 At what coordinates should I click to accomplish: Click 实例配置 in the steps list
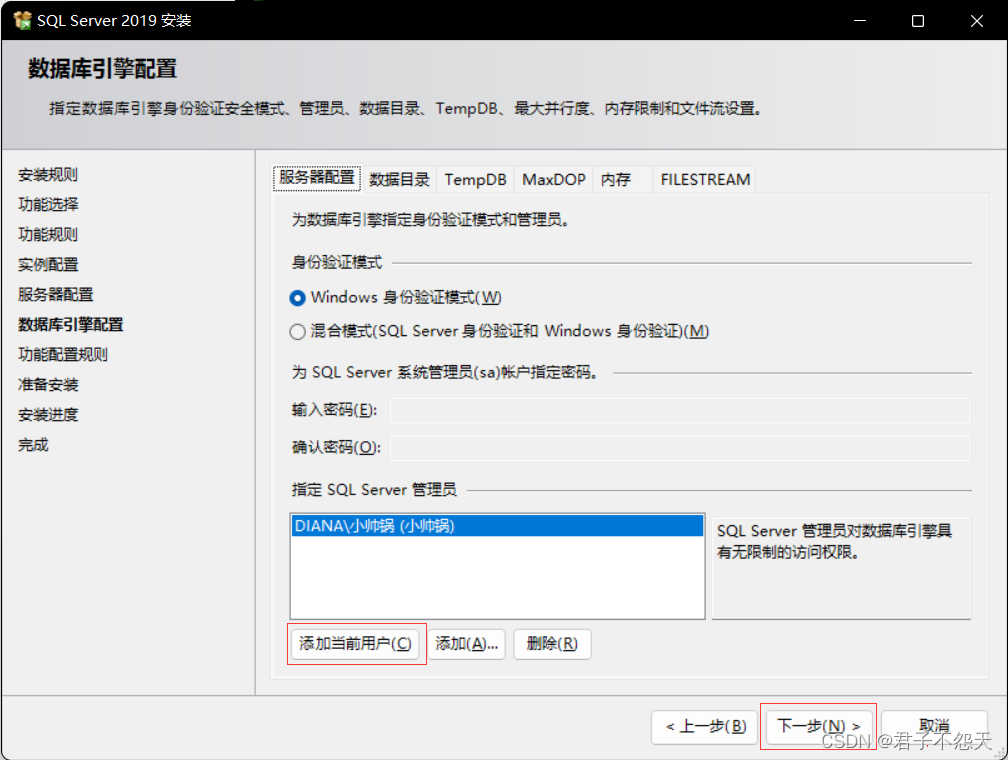click(48, 264)
